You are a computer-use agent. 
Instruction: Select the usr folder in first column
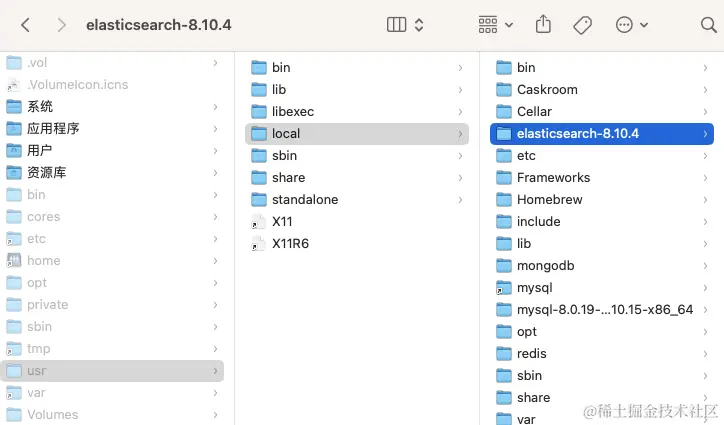pos(37,371)
